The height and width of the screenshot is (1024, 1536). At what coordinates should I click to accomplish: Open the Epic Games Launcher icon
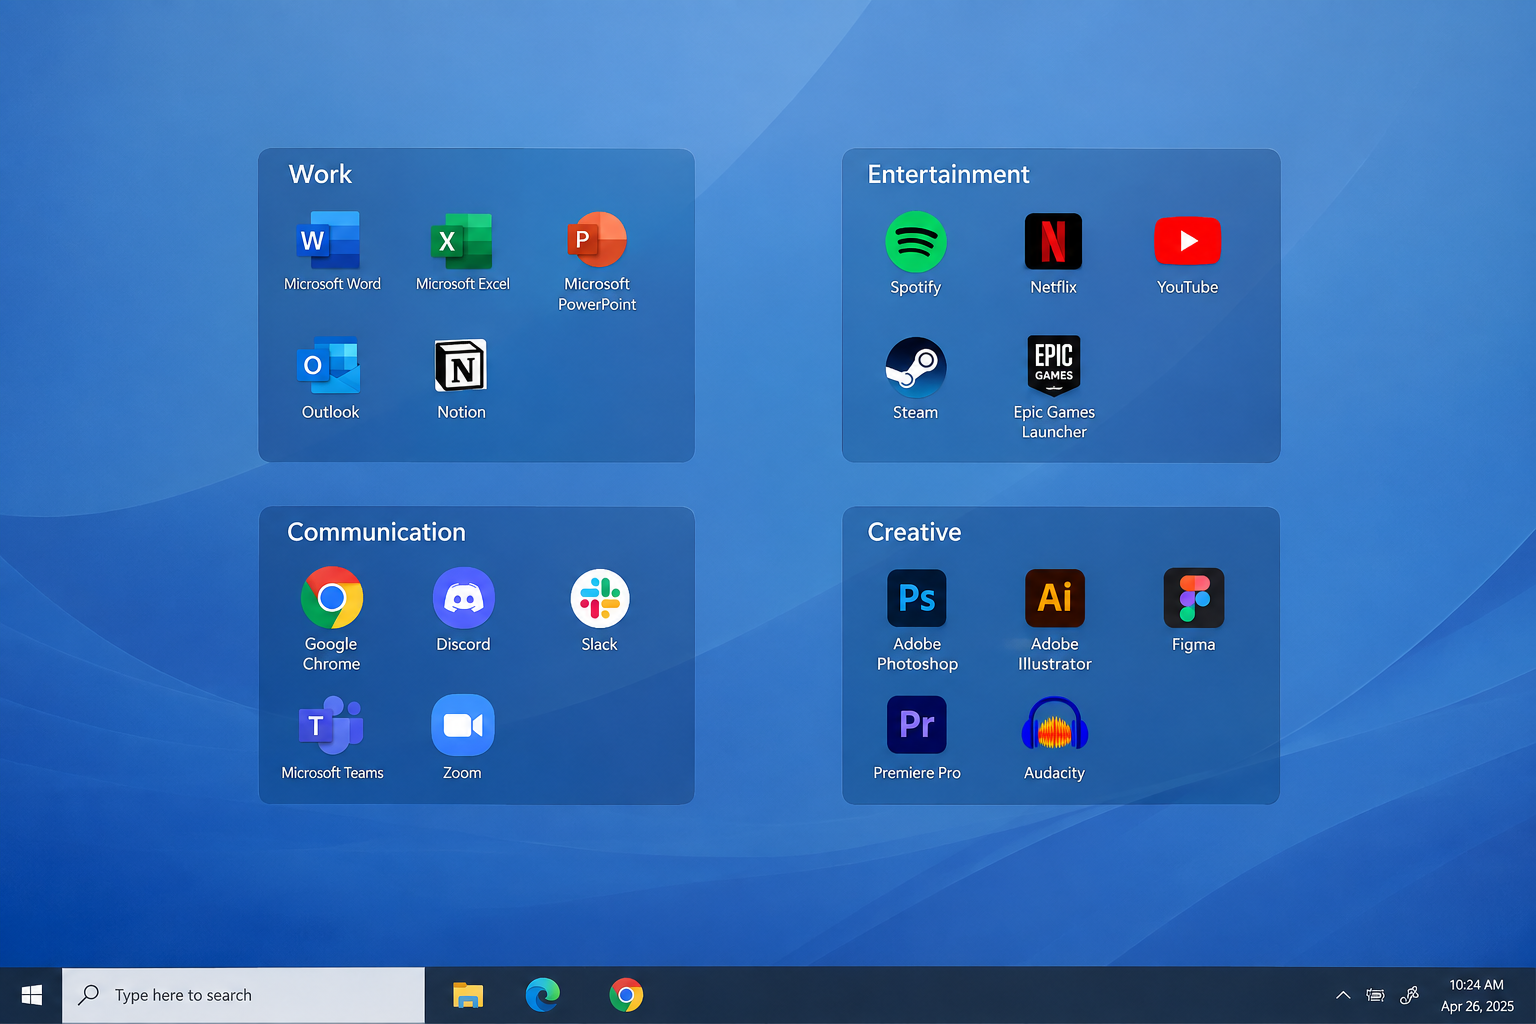click(x=1054, y=365)
